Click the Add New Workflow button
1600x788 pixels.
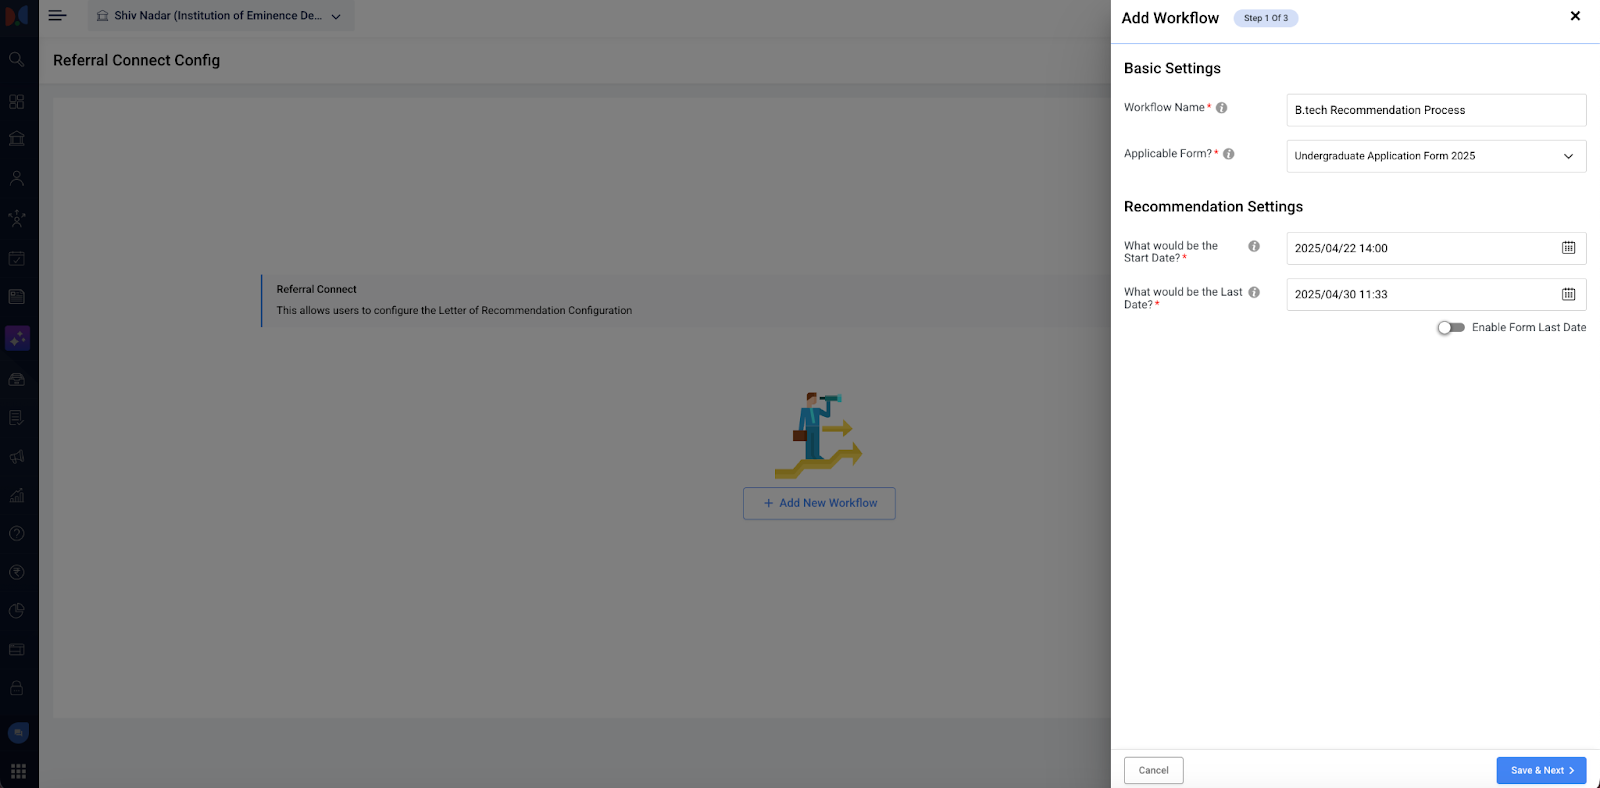[x=819, y=503]
